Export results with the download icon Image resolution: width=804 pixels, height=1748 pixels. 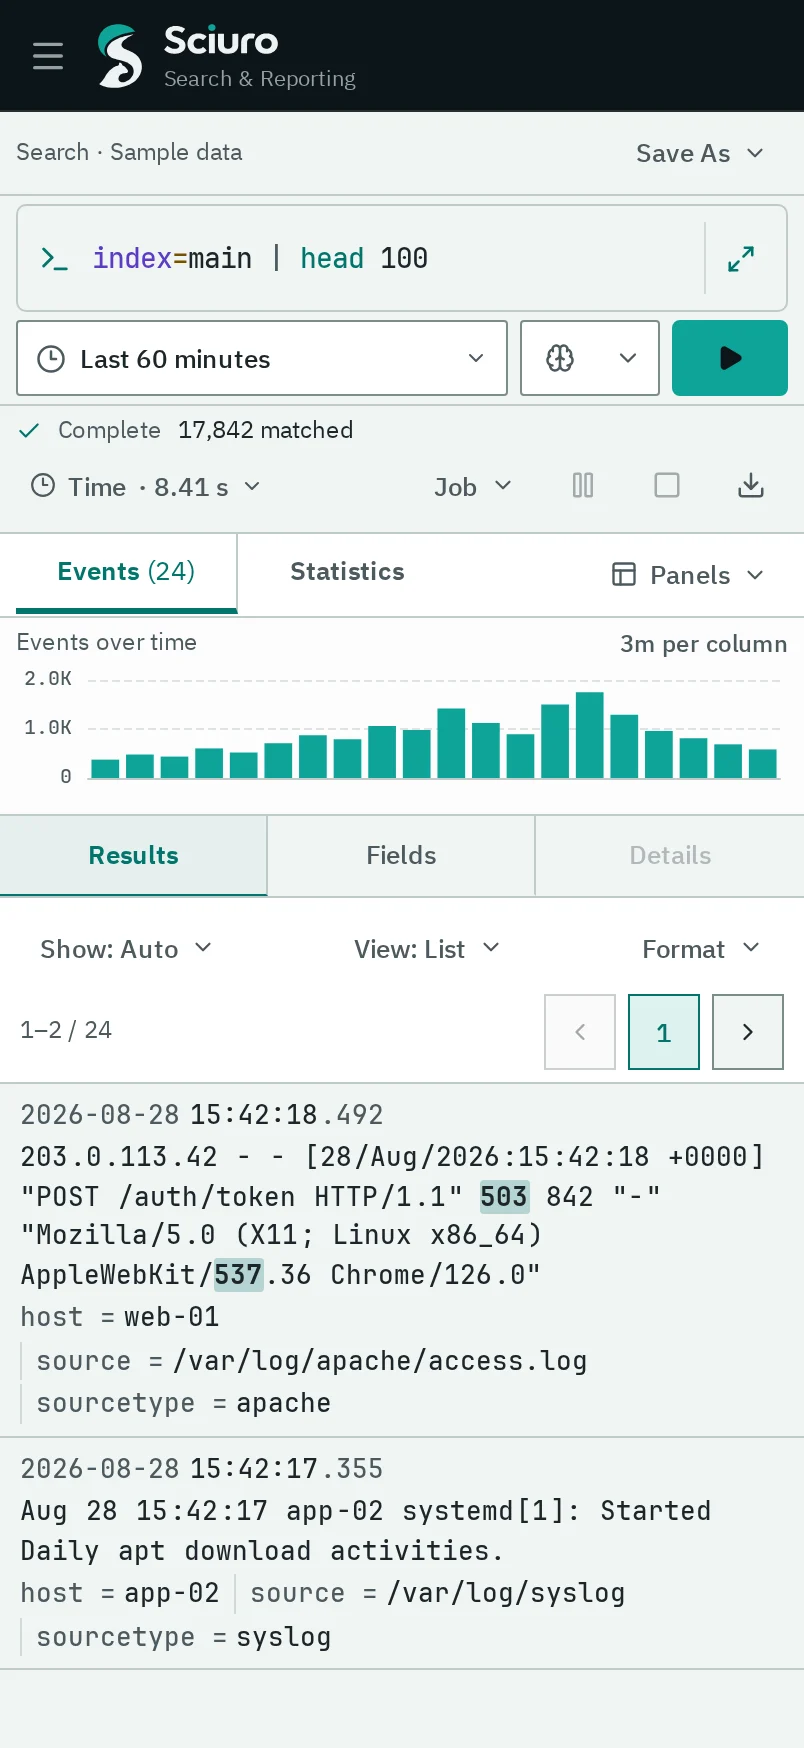751,486
